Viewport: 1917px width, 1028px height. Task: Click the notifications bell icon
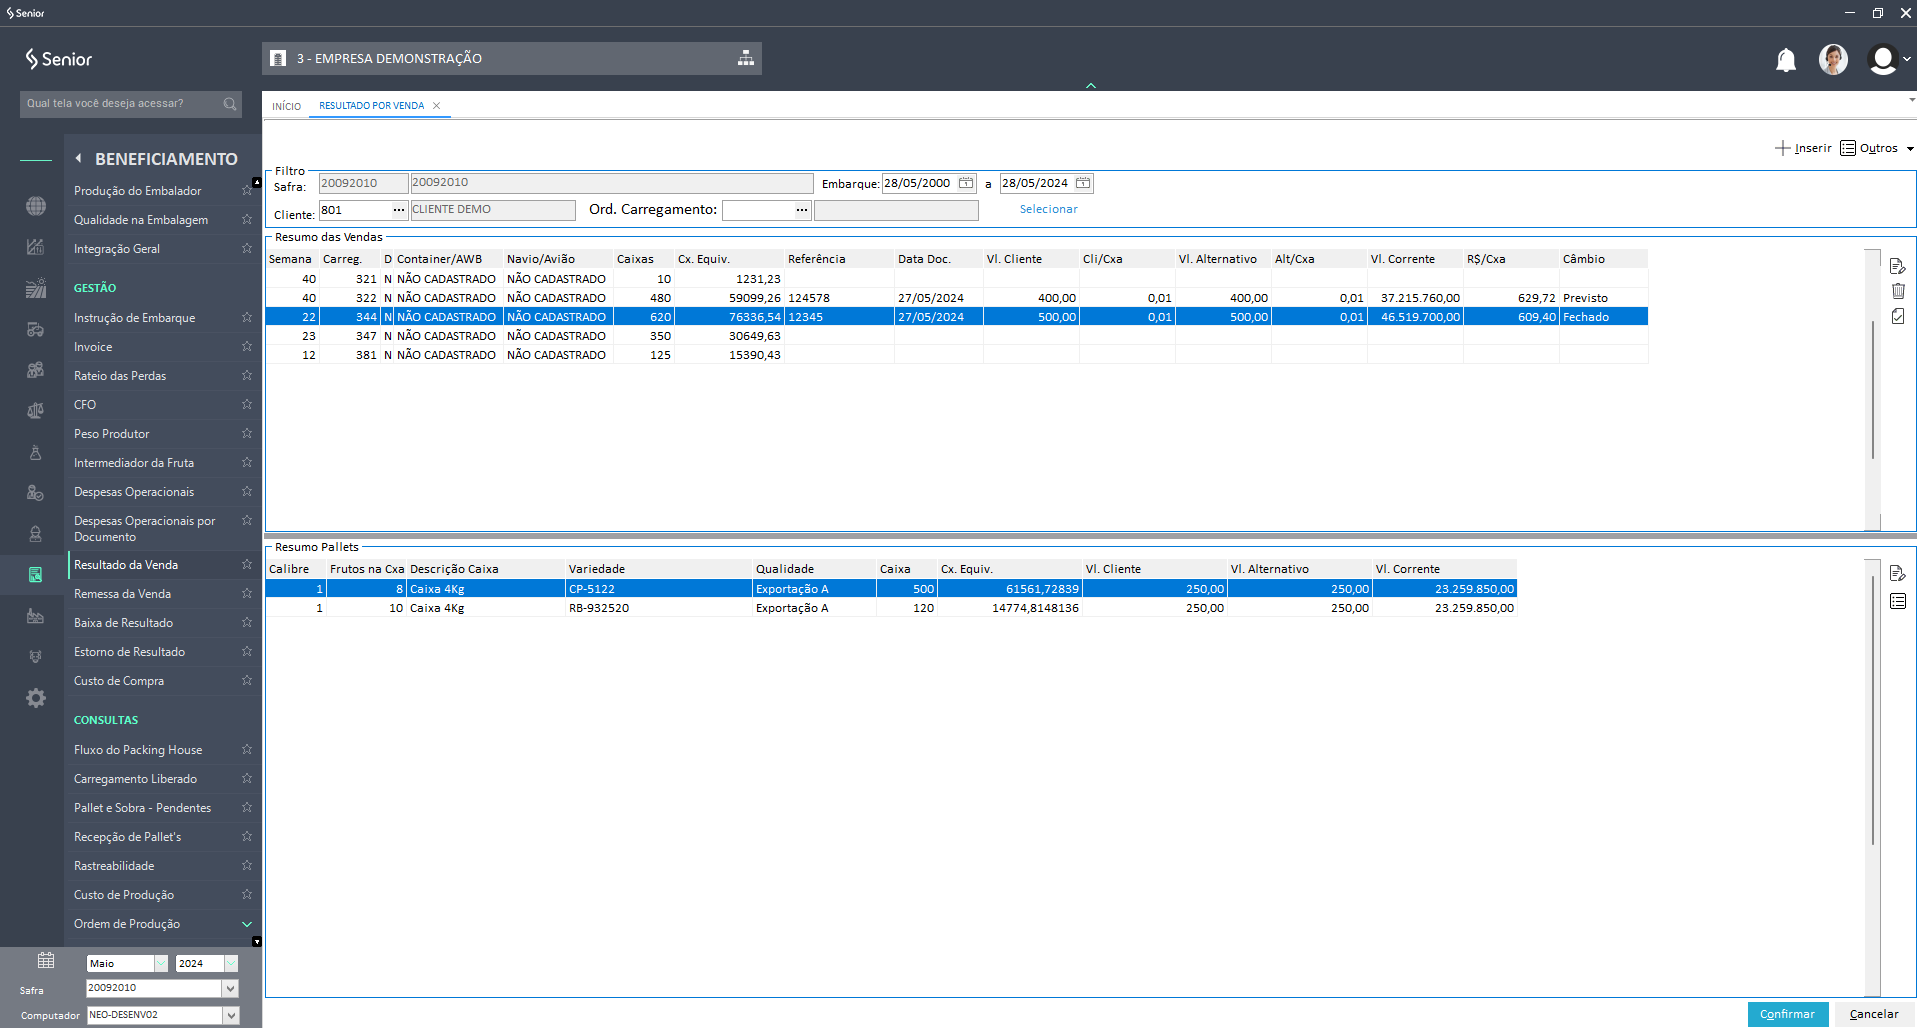[x=1785, y=60]
